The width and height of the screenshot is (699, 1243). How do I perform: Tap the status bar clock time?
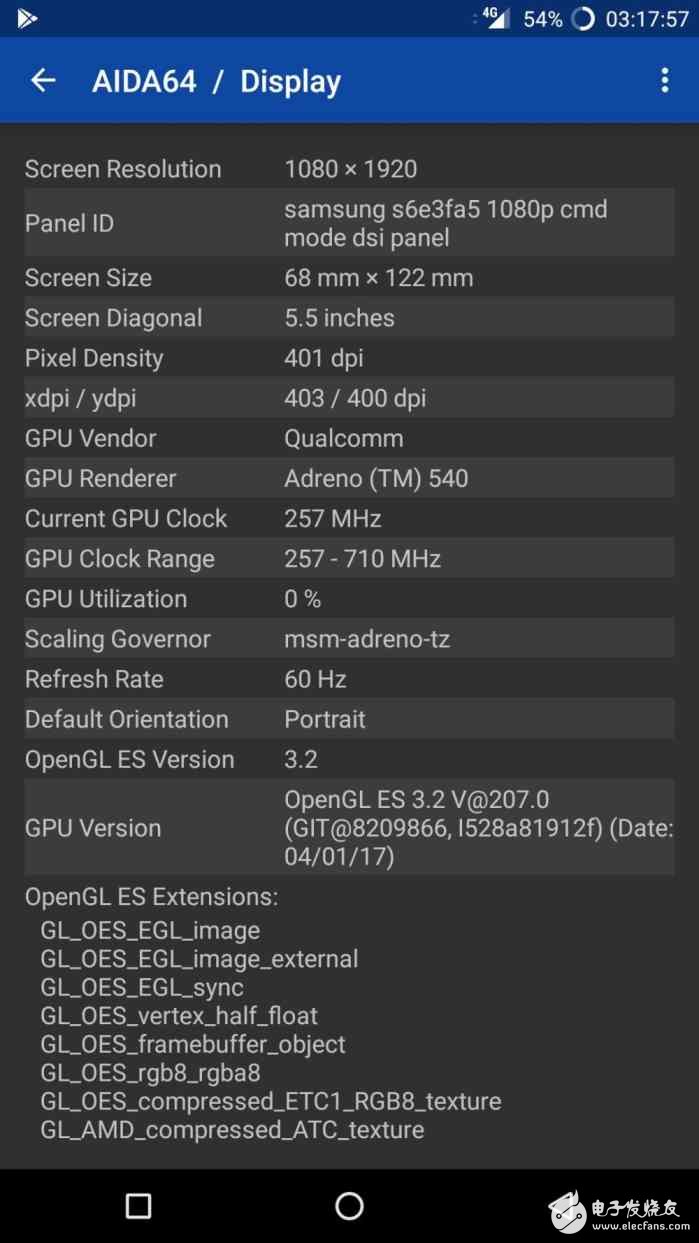pyautogui.click(x=648, y=19)
